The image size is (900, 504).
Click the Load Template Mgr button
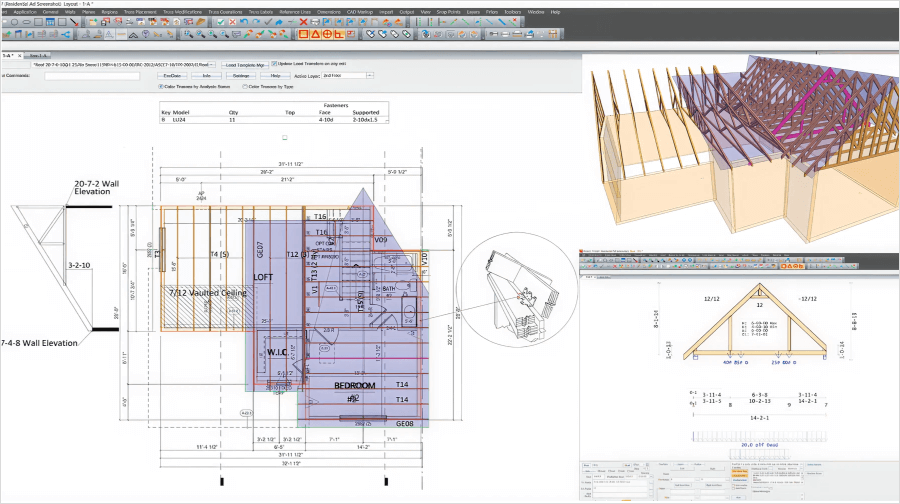pyautogui.click(x=245, y=65)
